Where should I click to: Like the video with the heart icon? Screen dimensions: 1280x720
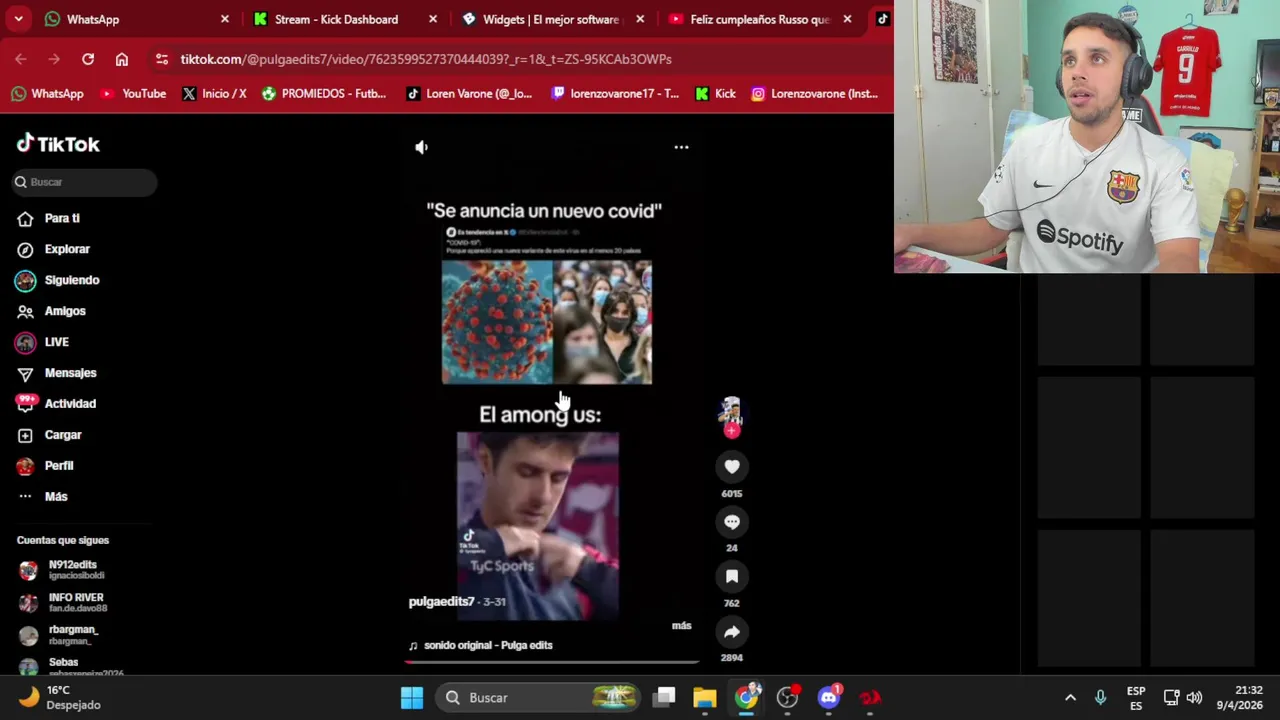[x=732, y=467]
